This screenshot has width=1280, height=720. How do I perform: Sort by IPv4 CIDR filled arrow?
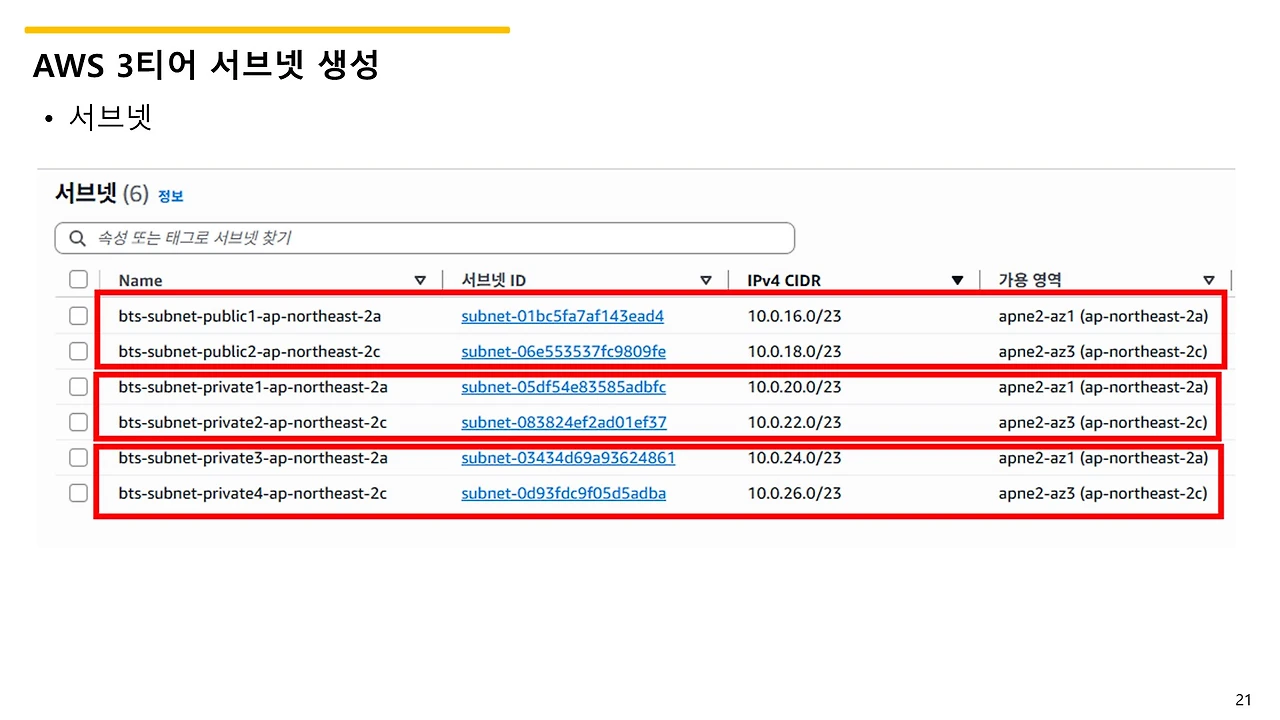pyautogui.click(x=957, y=281)
